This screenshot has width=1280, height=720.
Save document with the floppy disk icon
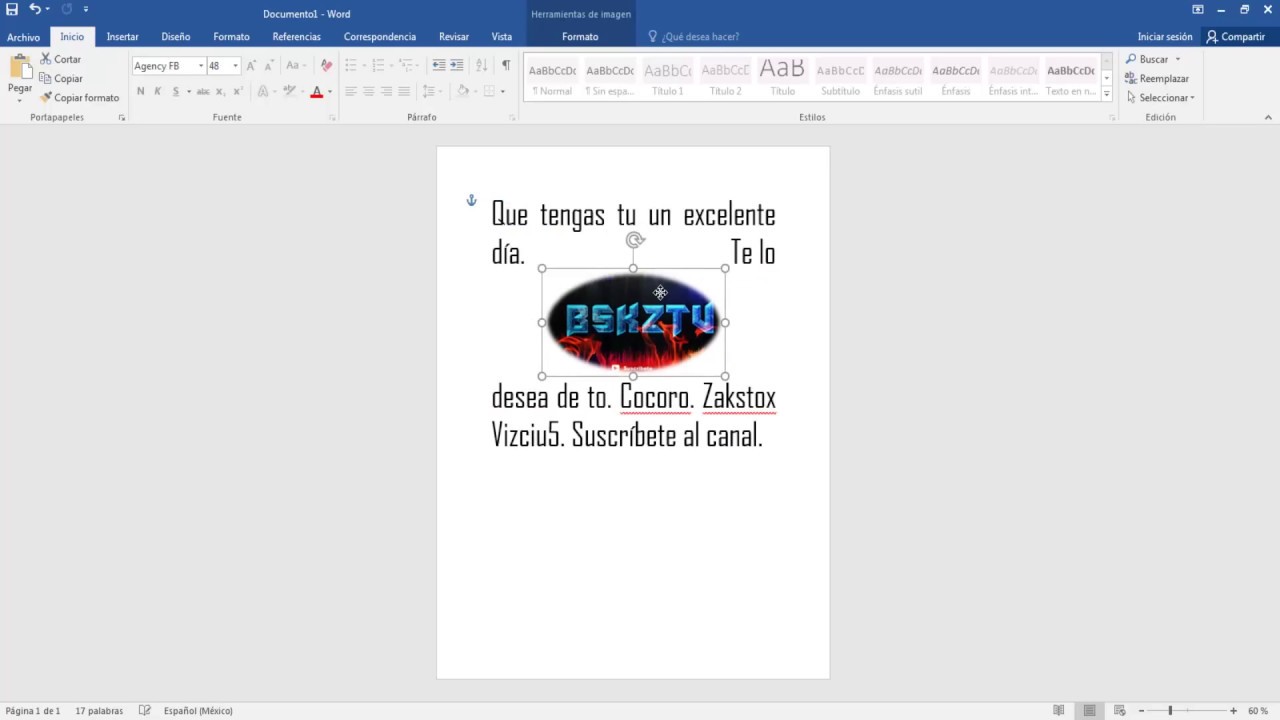tap(12, 9)
